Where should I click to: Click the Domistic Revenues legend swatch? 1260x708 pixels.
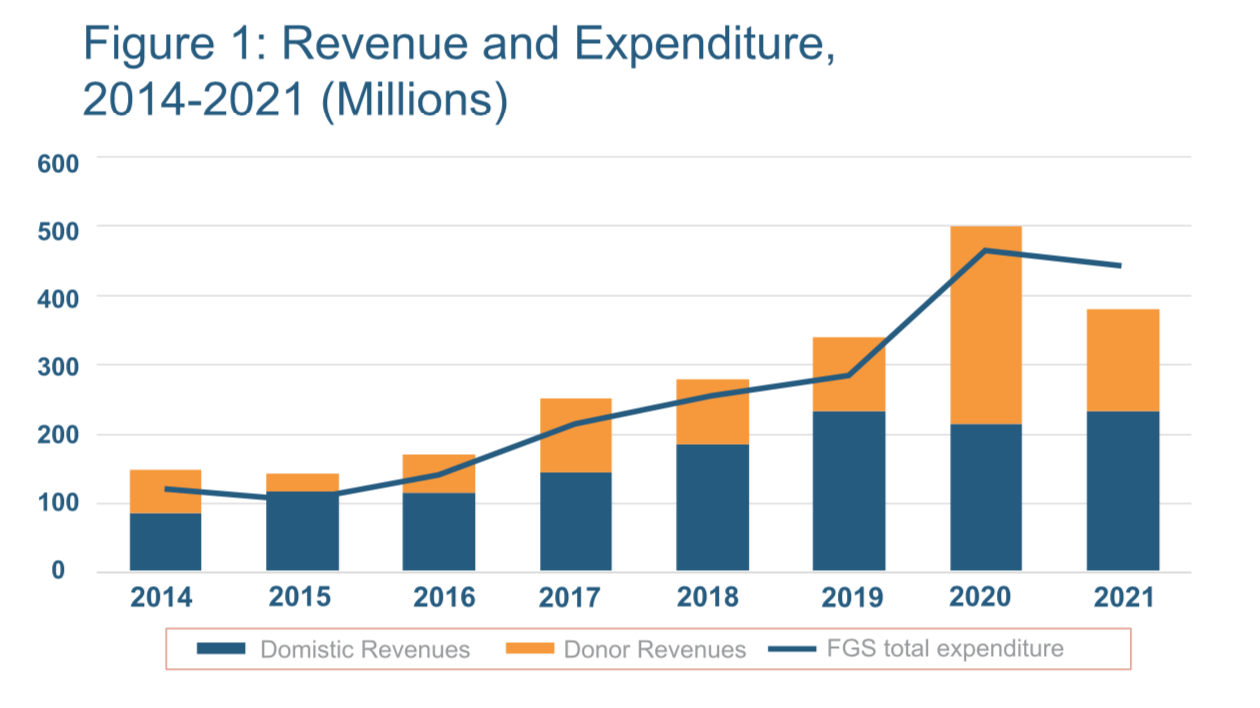221,649
